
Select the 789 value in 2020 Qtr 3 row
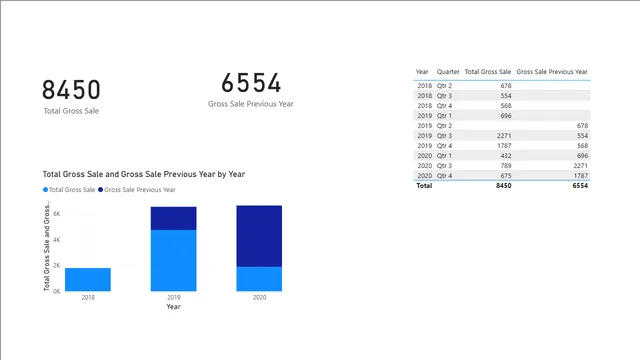(506, 166)
